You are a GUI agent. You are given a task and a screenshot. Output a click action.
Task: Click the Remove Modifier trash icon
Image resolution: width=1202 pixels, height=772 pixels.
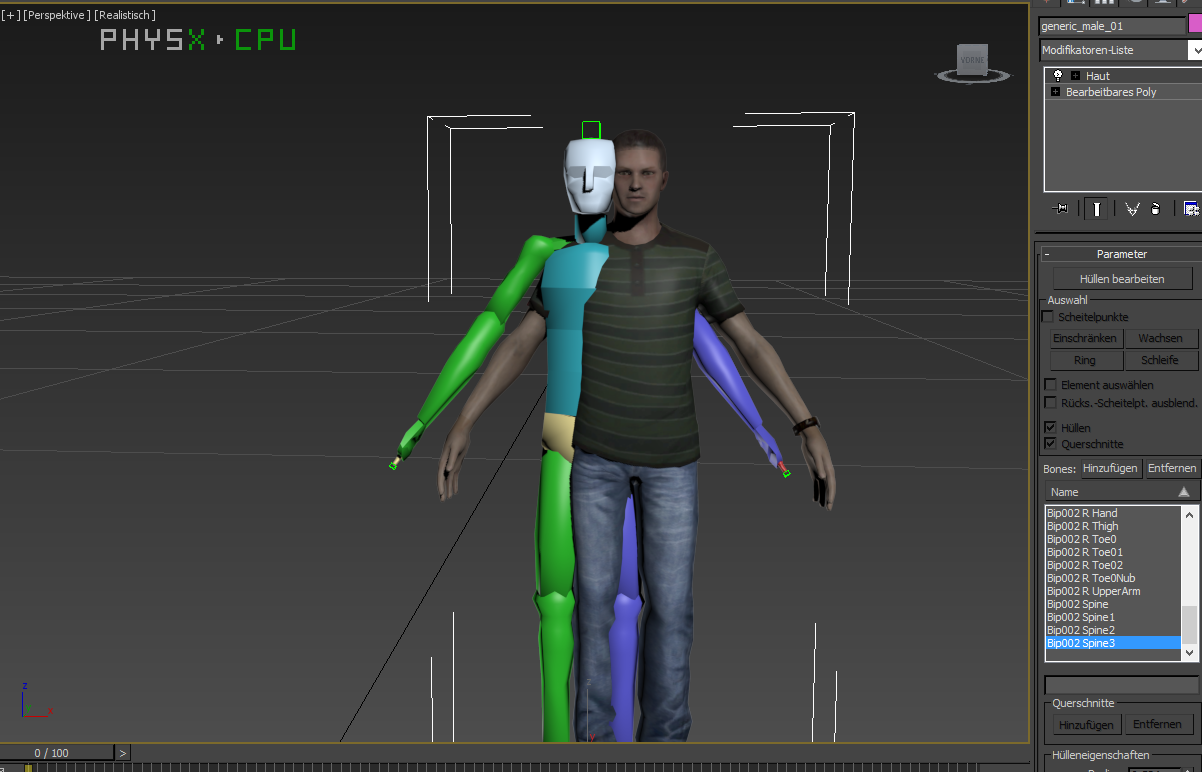tap(1156, 208)
